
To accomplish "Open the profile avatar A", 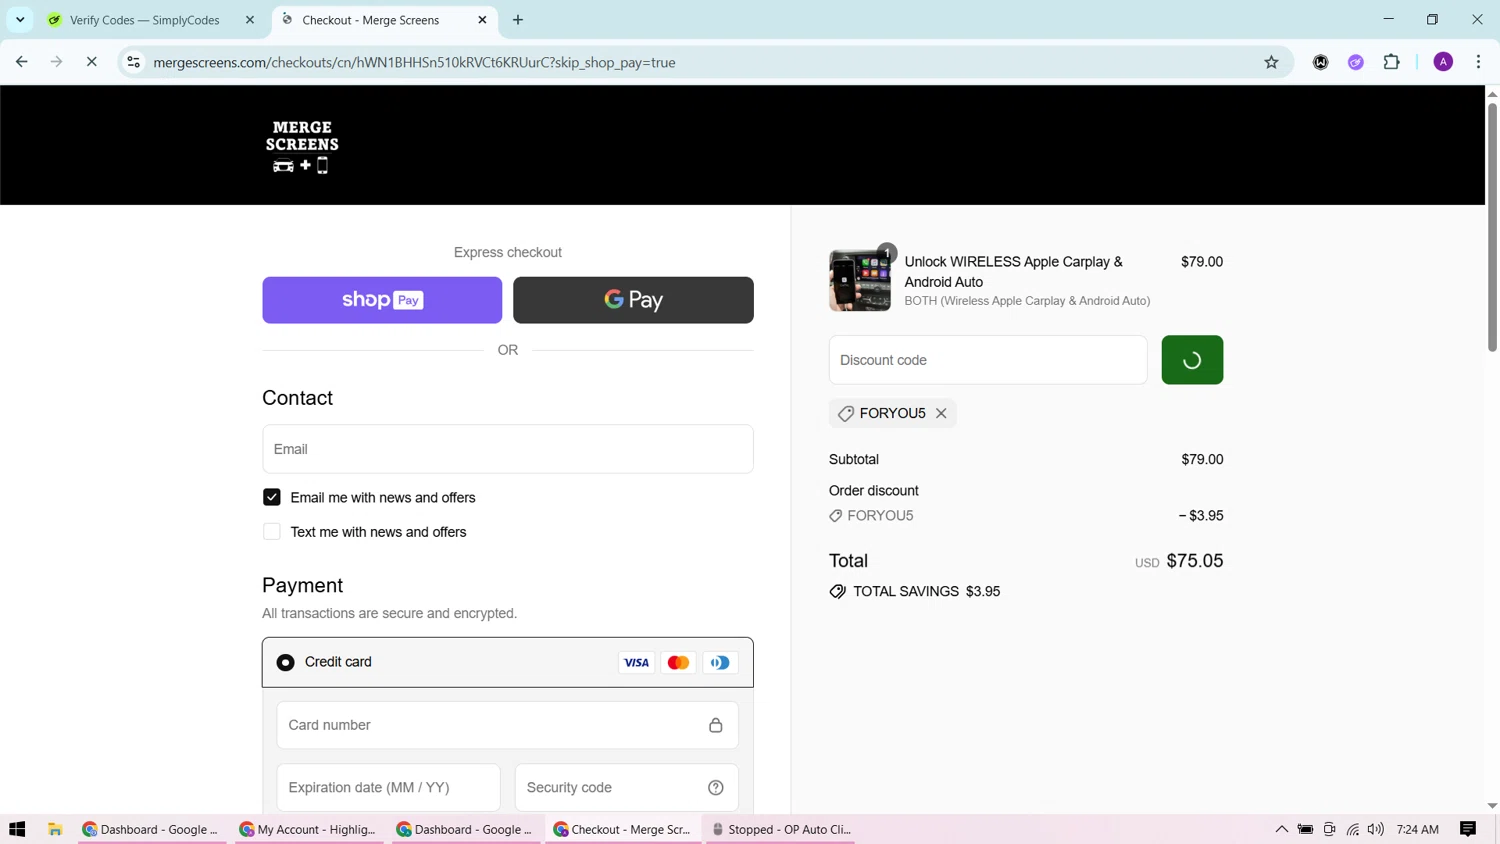I will click(1444, 62).
